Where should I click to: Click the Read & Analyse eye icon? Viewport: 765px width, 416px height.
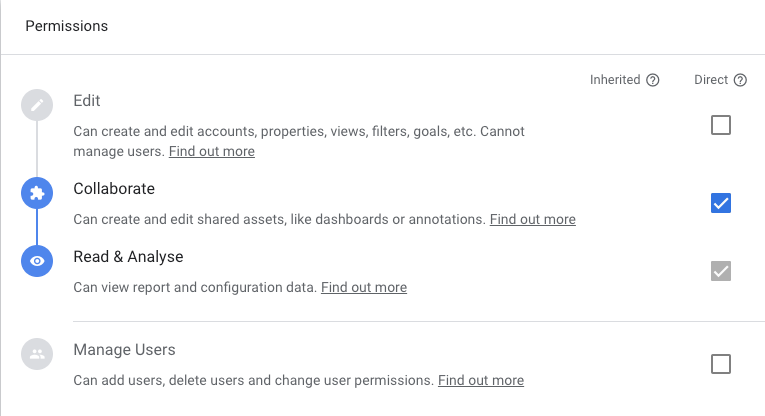coord(37,260)
